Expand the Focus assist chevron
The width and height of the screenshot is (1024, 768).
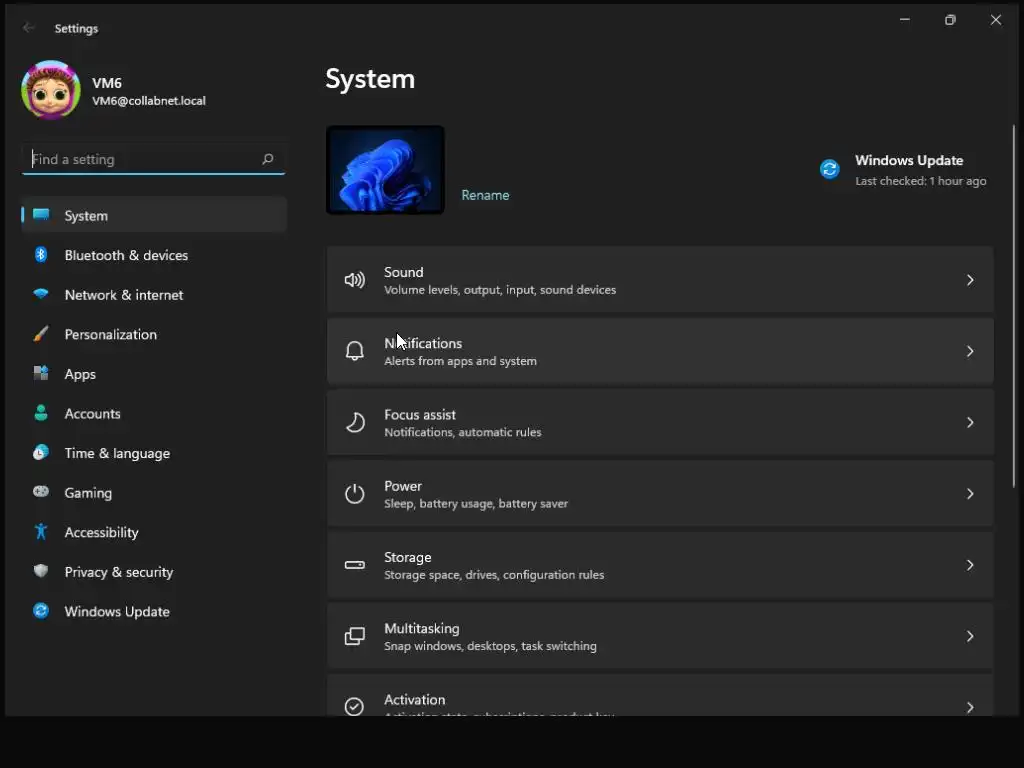click(969, 423)
